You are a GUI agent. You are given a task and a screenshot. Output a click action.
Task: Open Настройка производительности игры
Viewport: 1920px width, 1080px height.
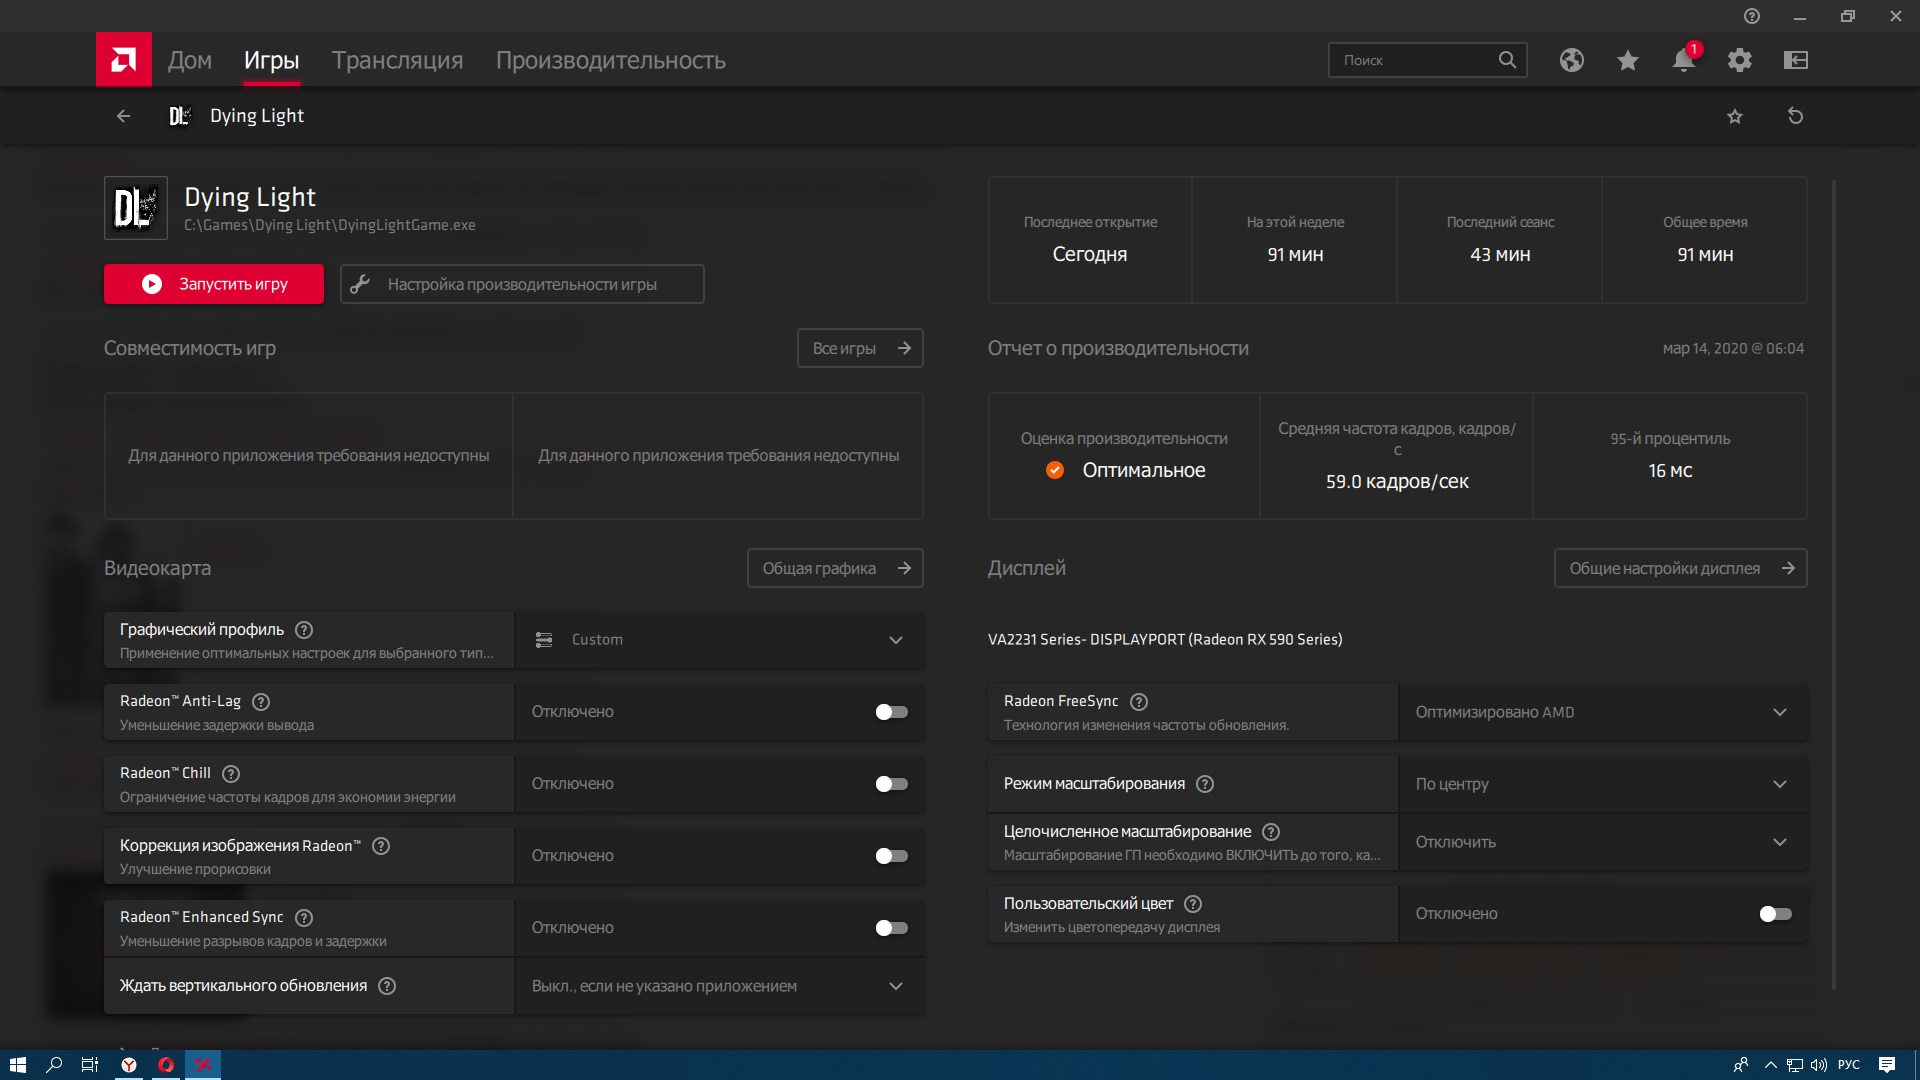click(x=522, y=284)
